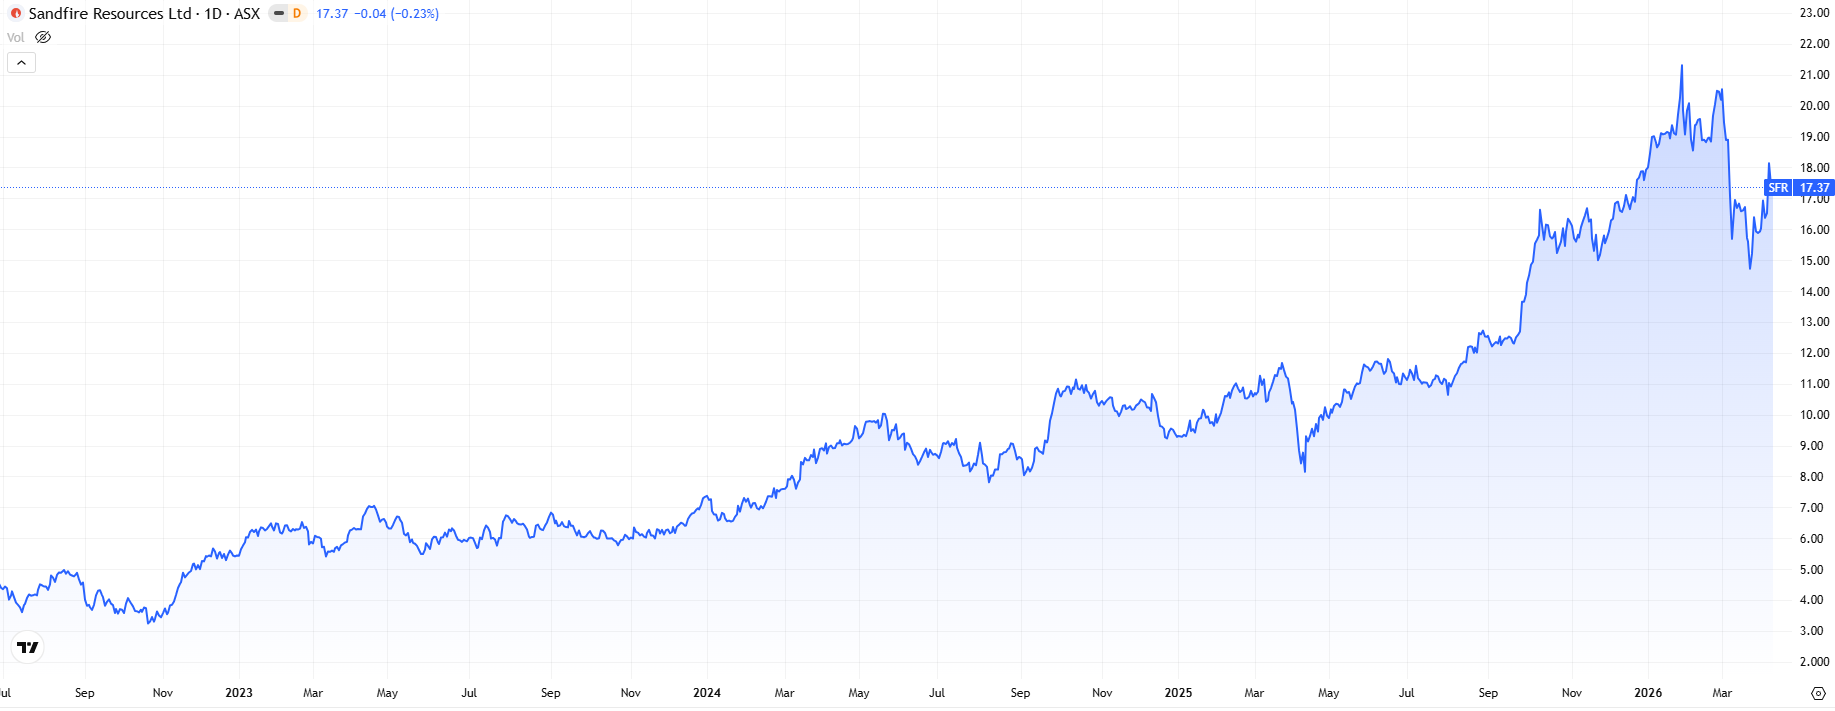Viewport: 1835px width, 711px height.
Task: Click header last price value 17.37
Action: (x=332, y=14)
